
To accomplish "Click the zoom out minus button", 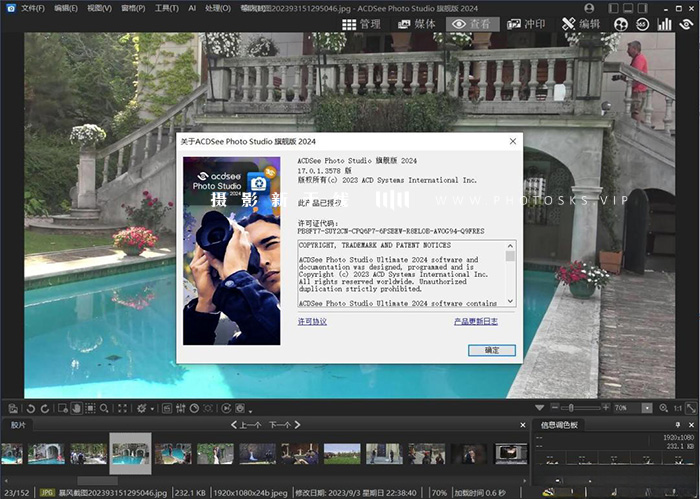I will [555, 407].
